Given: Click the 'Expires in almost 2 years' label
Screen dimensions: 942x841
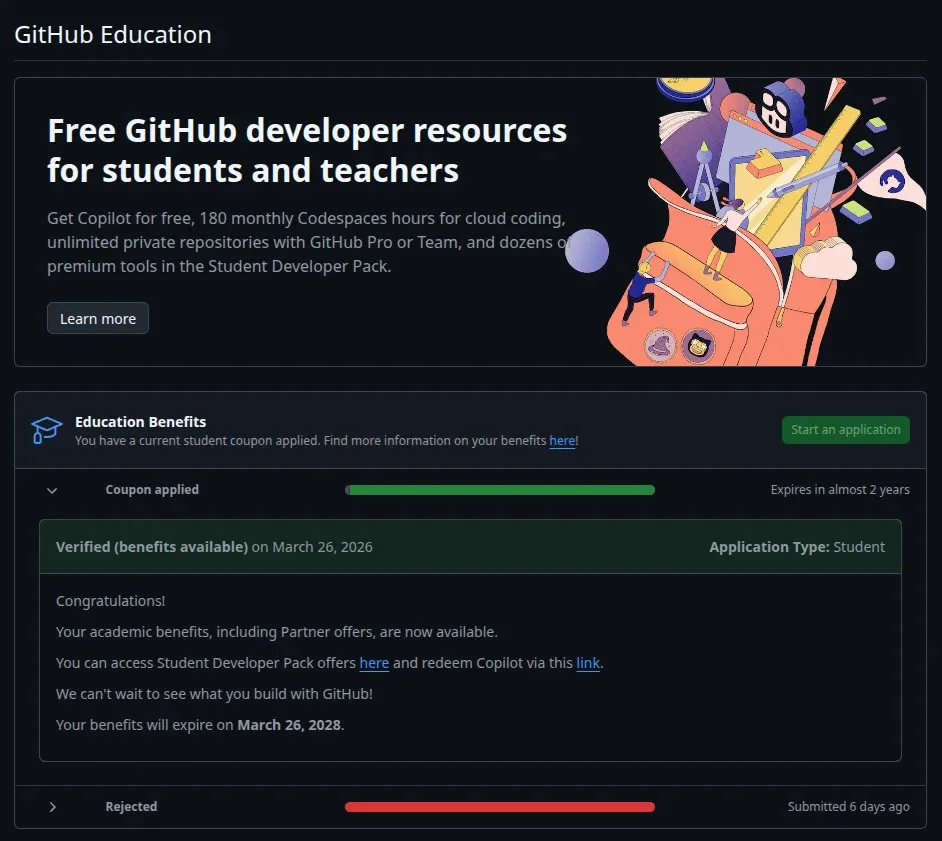Looking at the screenshot, I should tap(840, 490).
